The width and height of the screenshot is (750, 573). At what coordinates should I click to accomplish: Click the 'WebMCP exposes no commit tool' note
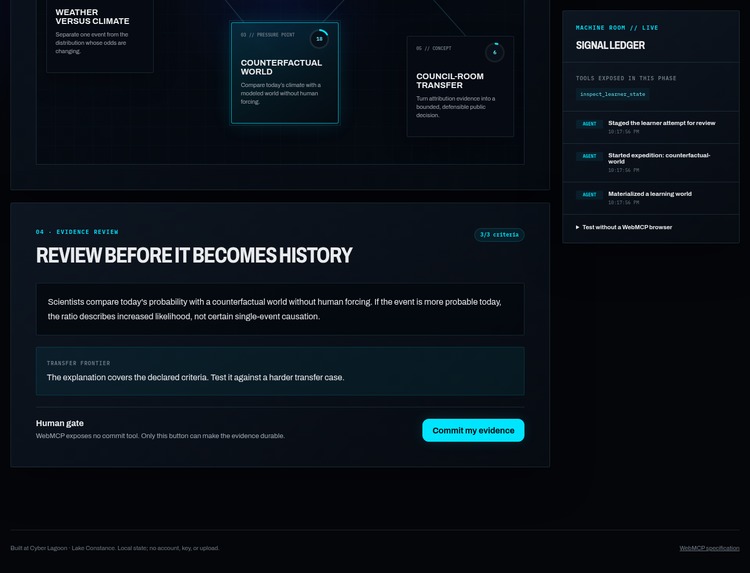(160, 436)
